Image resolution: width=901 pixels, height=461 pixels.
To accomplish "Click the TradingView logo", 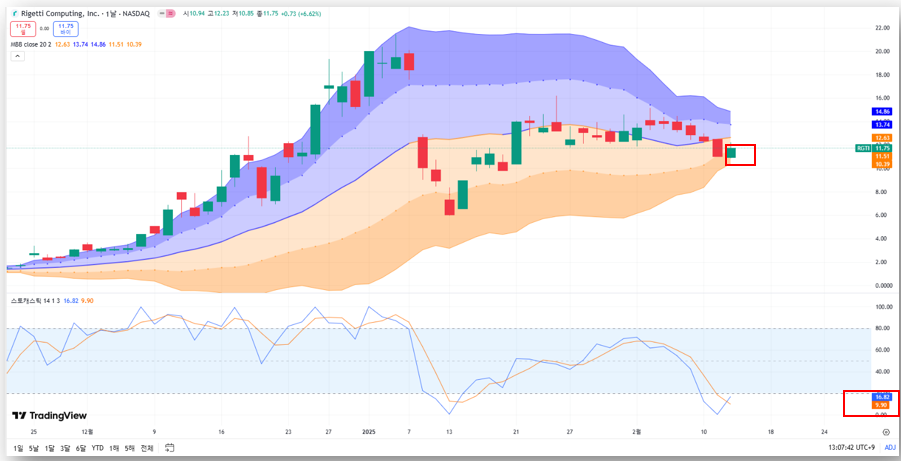I will click(x=49, y=416).
